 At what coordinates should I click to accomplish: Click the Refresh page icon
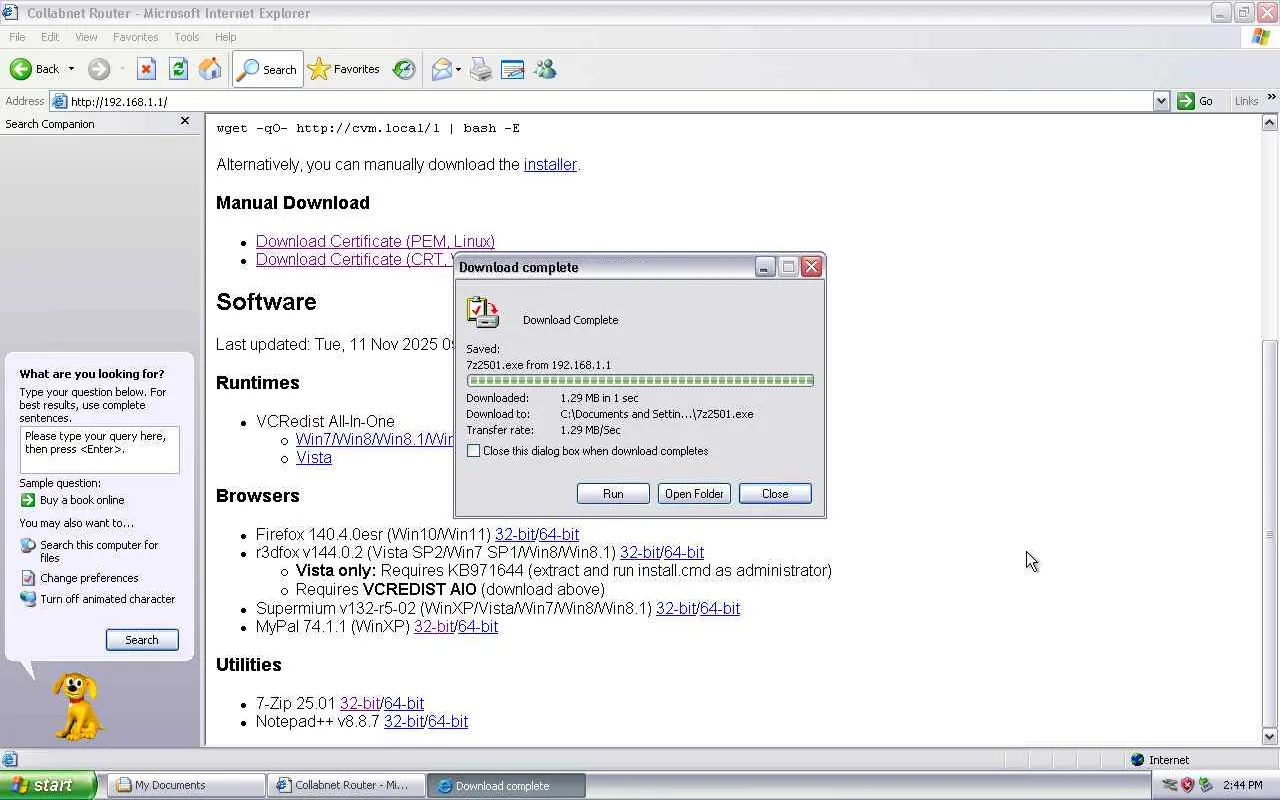[178, 69]
